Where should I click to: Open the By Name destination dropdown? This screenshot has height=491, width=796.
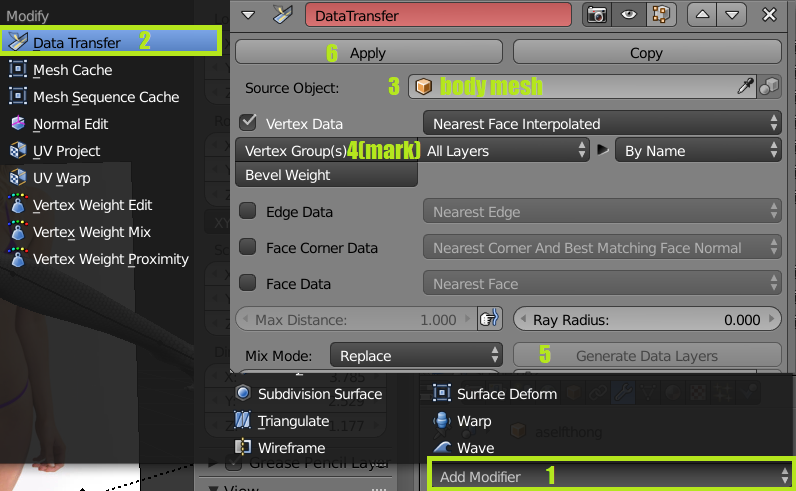698,151
